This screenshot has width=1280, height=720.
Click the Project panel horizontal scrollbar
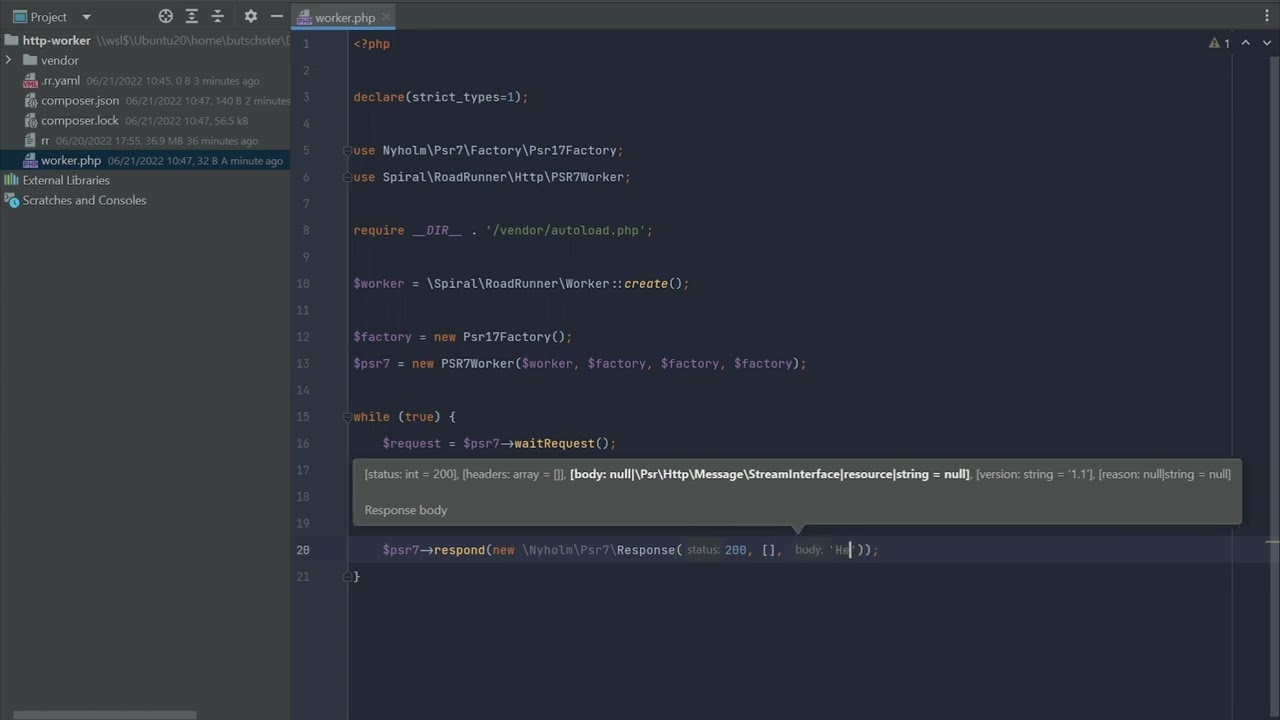click(104, 714)
